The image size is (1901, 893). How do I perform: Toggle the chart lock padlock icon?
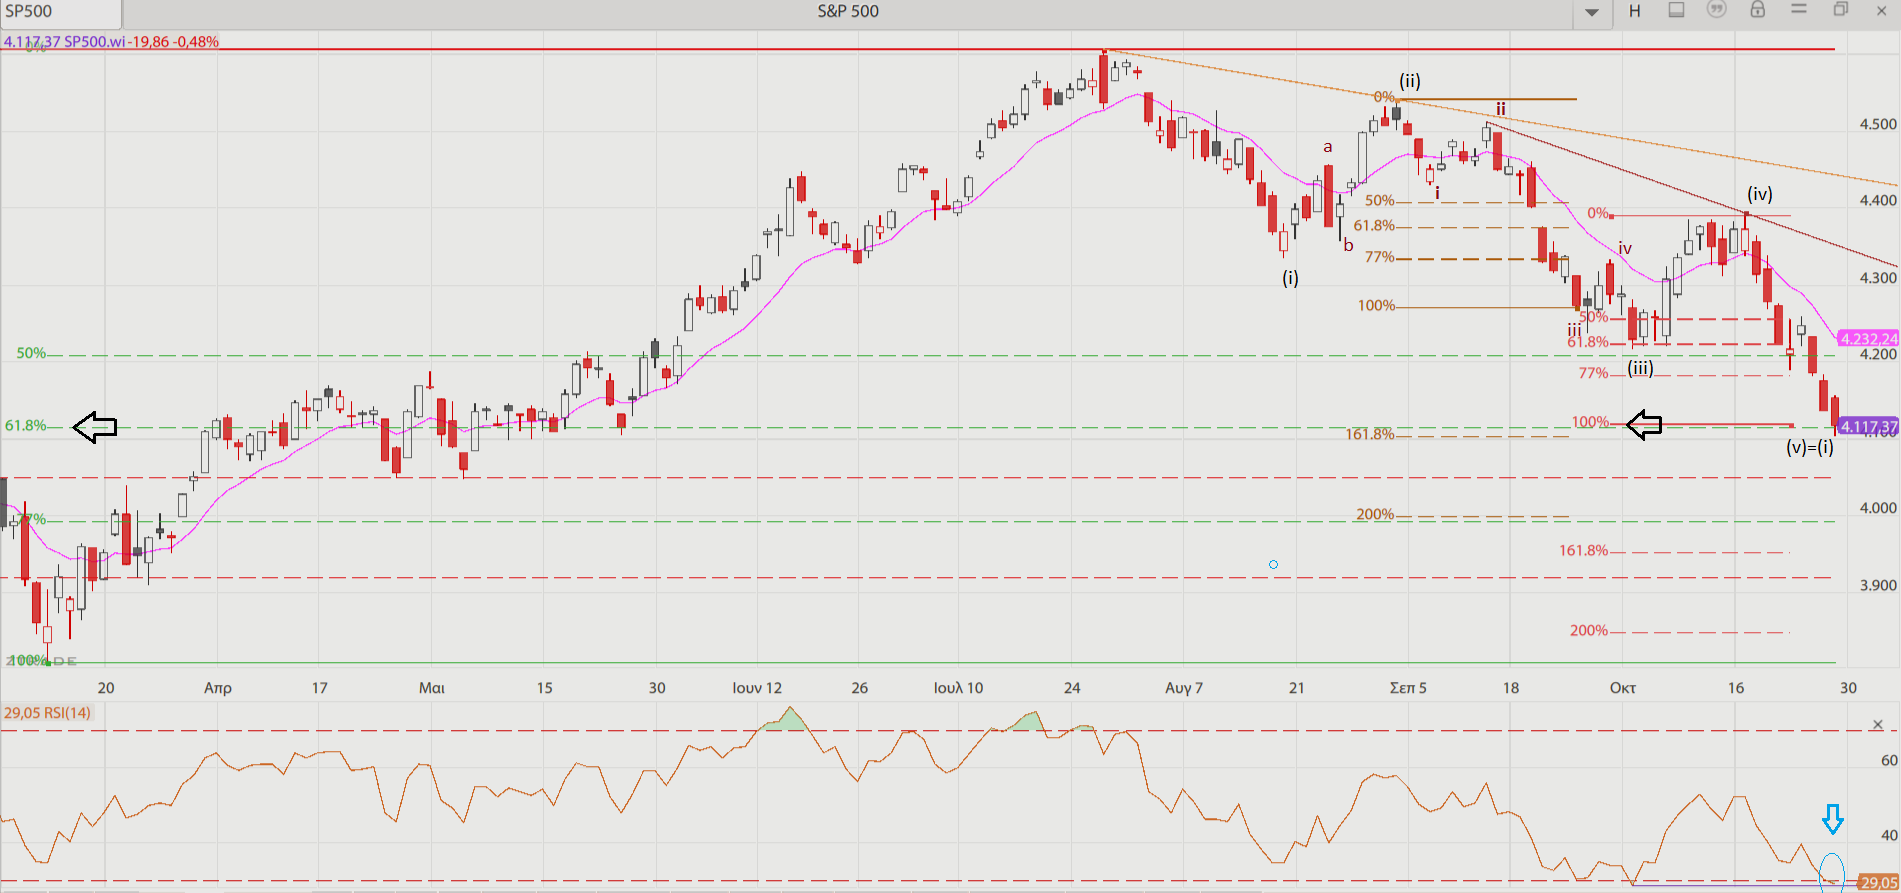[1757, 9]
